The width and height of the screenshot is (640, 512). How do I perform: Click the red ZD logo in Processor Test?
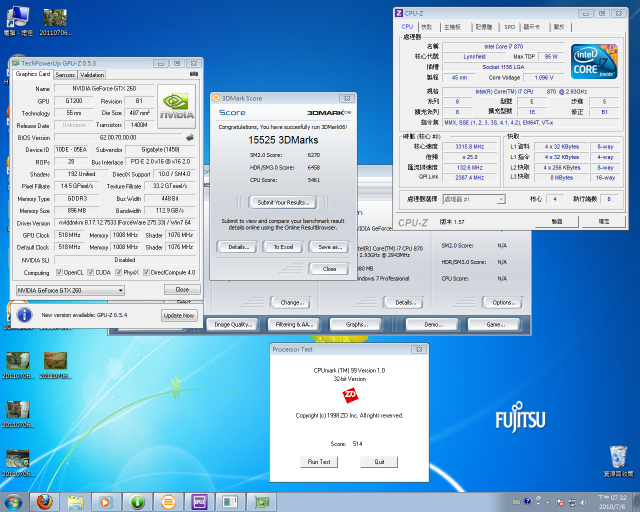pyautogui.click(x=350, y=395)
